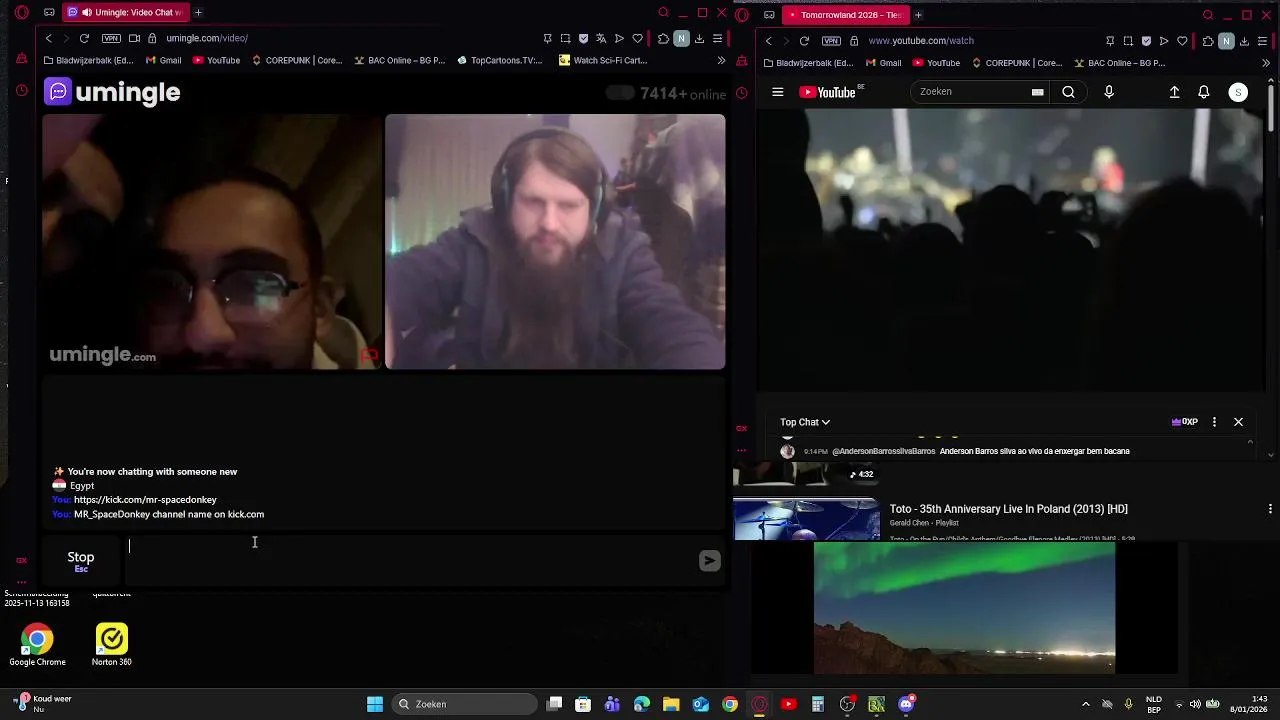Open TopCartoons.TV bookmark

(x=499, y=60)
